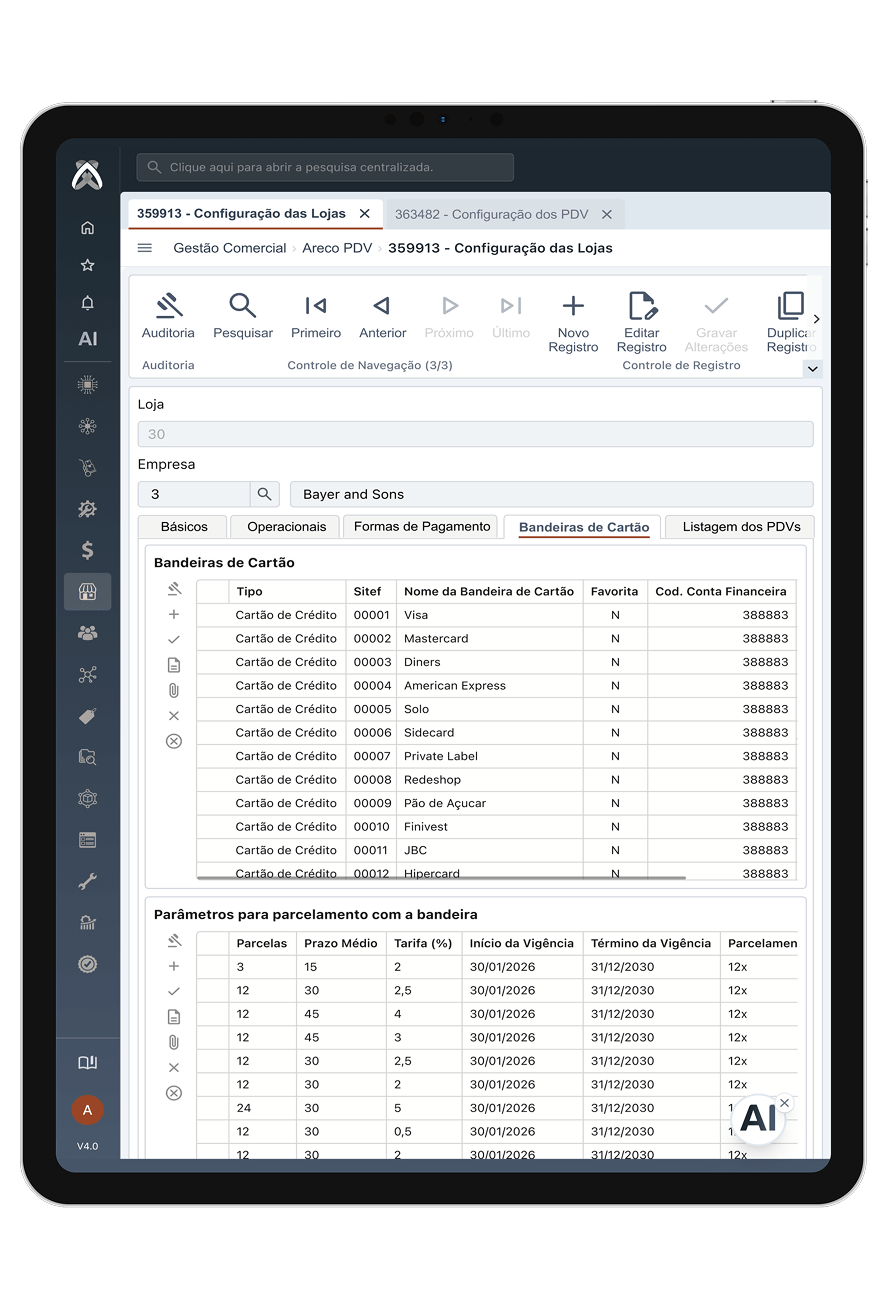The width and height of the screenshot is (888, 1308).
Task: Open the gear-with-check sidebar module
Action: (x=87, y=509)
